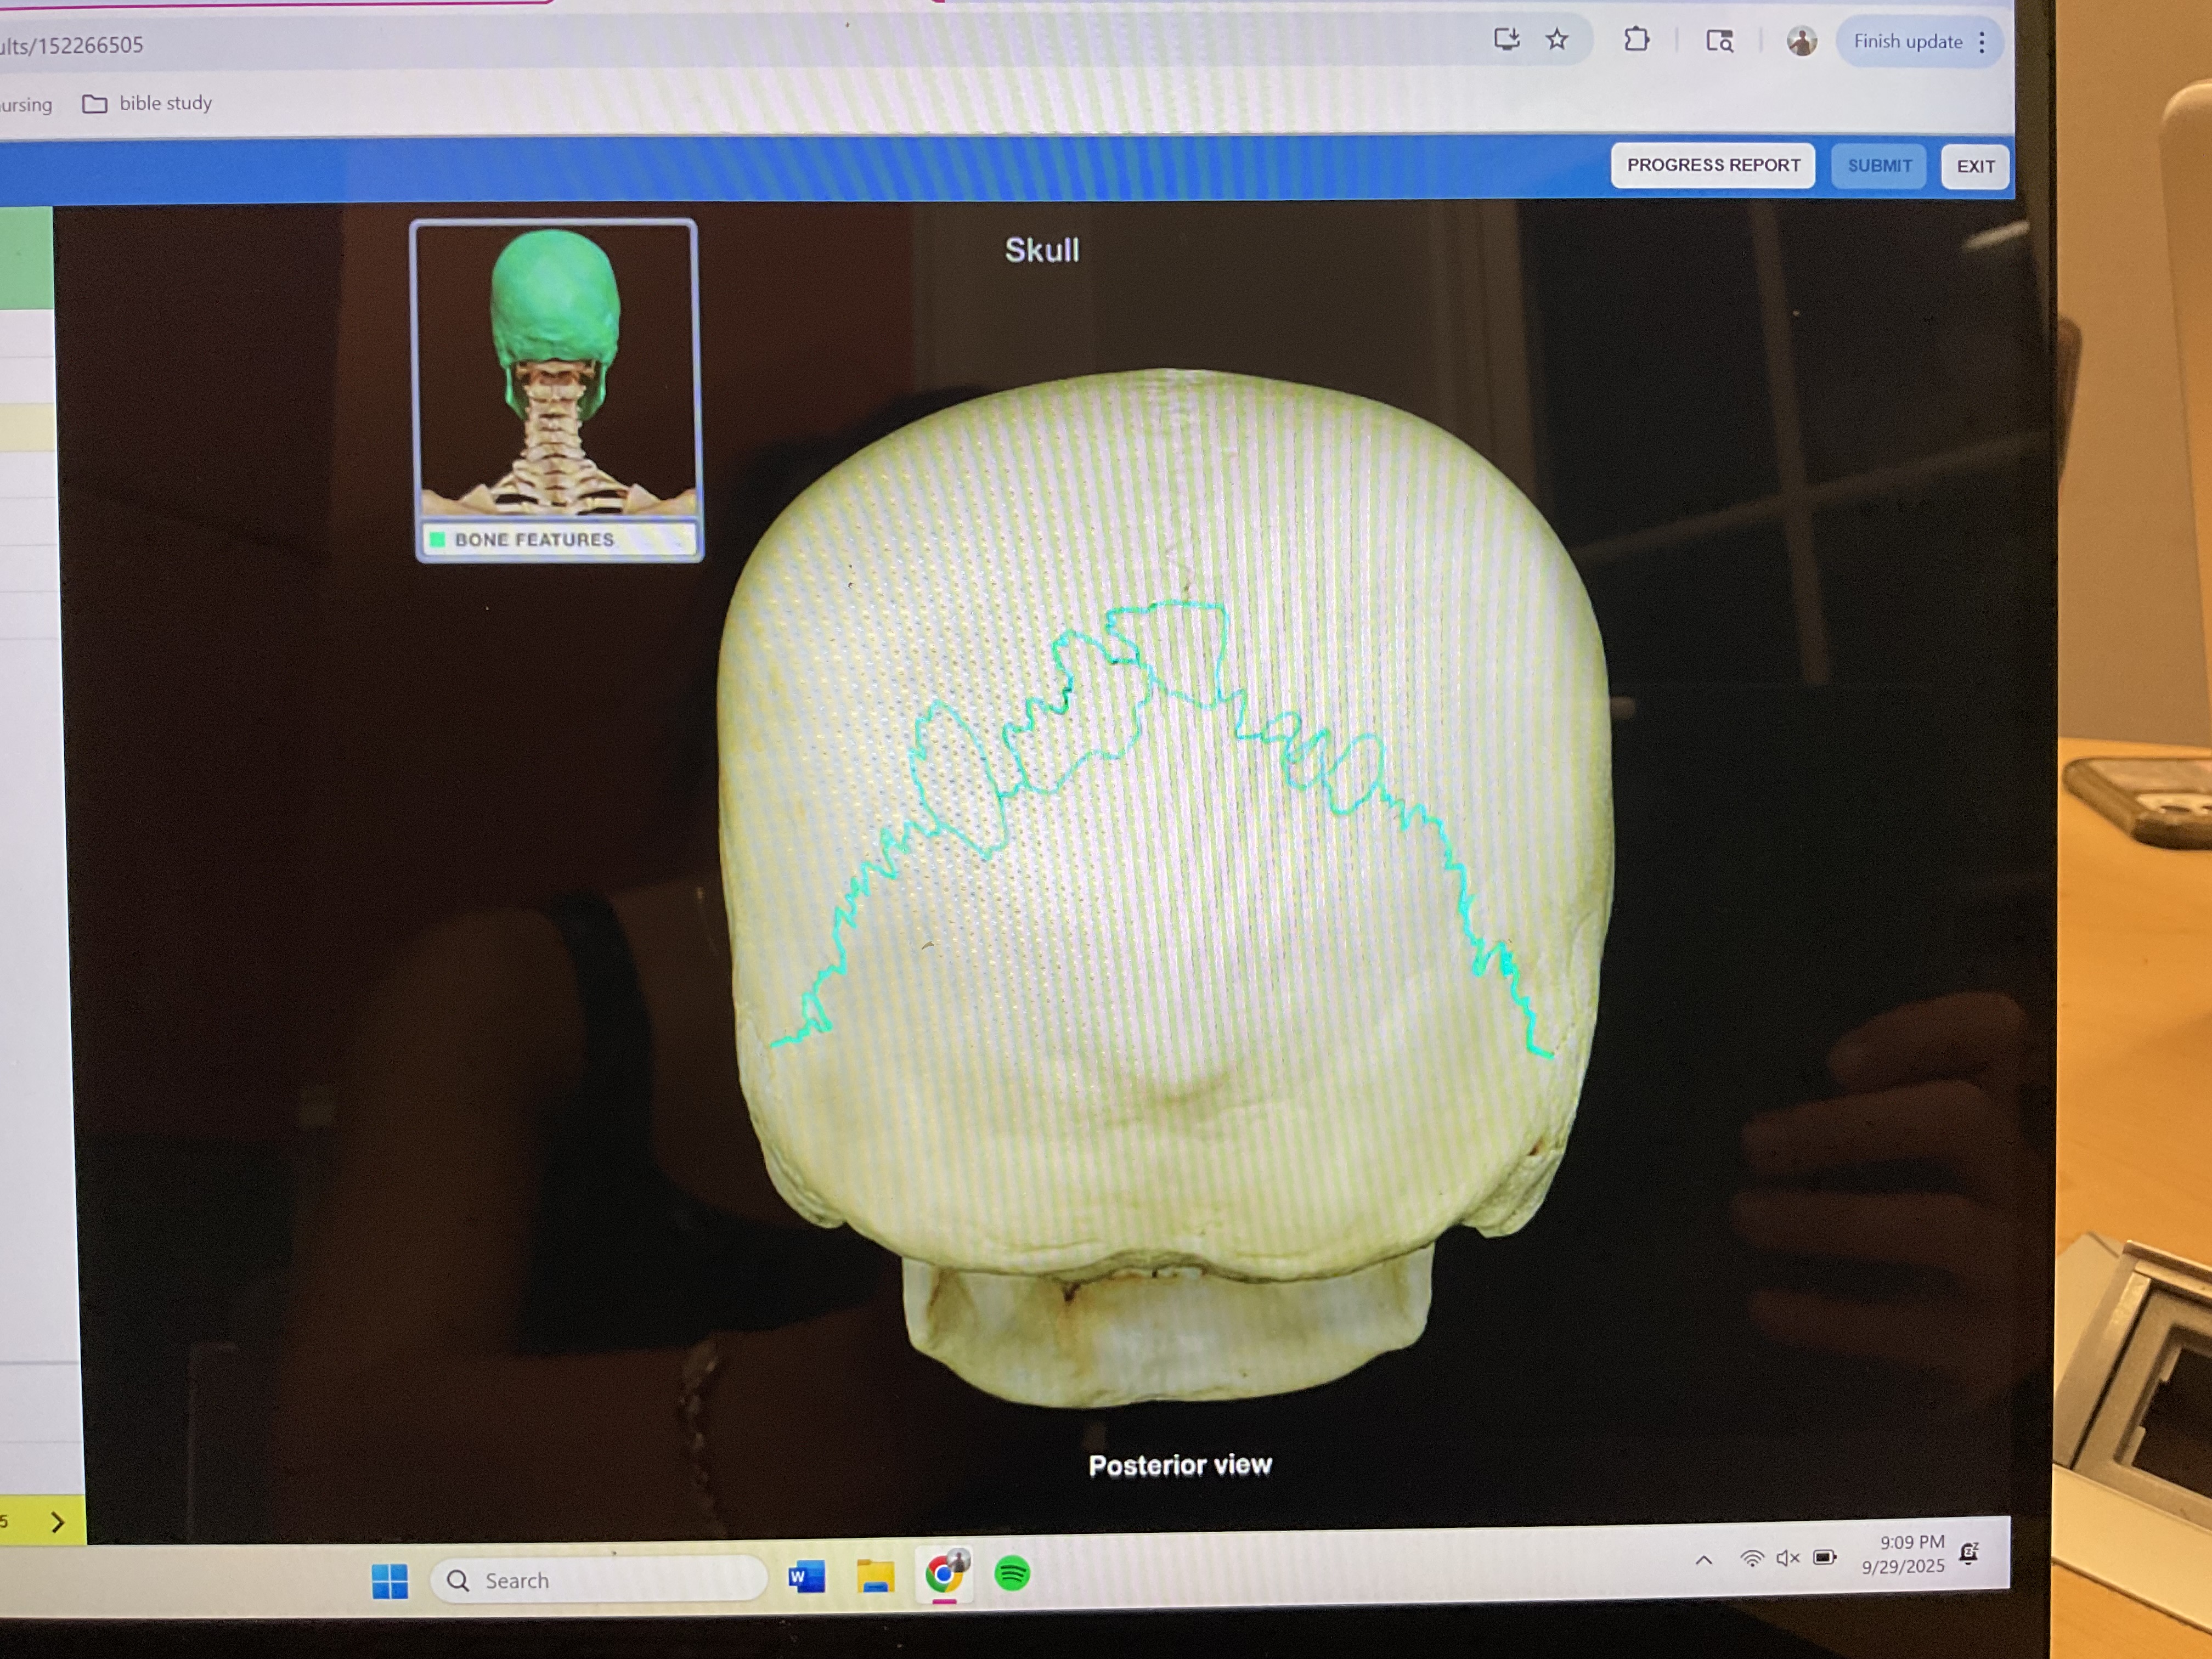The width and height of the screenshot is (2212, 1659).
Task: Click the EXIT button
Action: (1975, 166)
